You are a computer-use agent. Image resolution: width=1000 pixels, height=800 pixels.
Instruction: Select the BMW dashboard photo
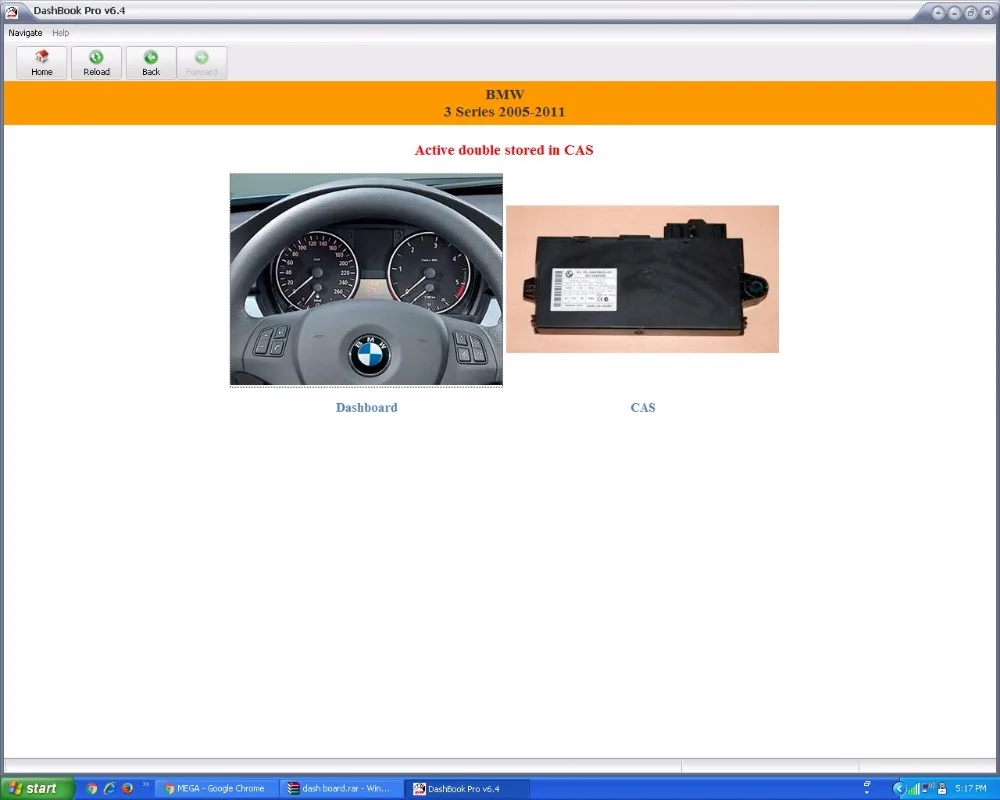(x=366, y=280)
